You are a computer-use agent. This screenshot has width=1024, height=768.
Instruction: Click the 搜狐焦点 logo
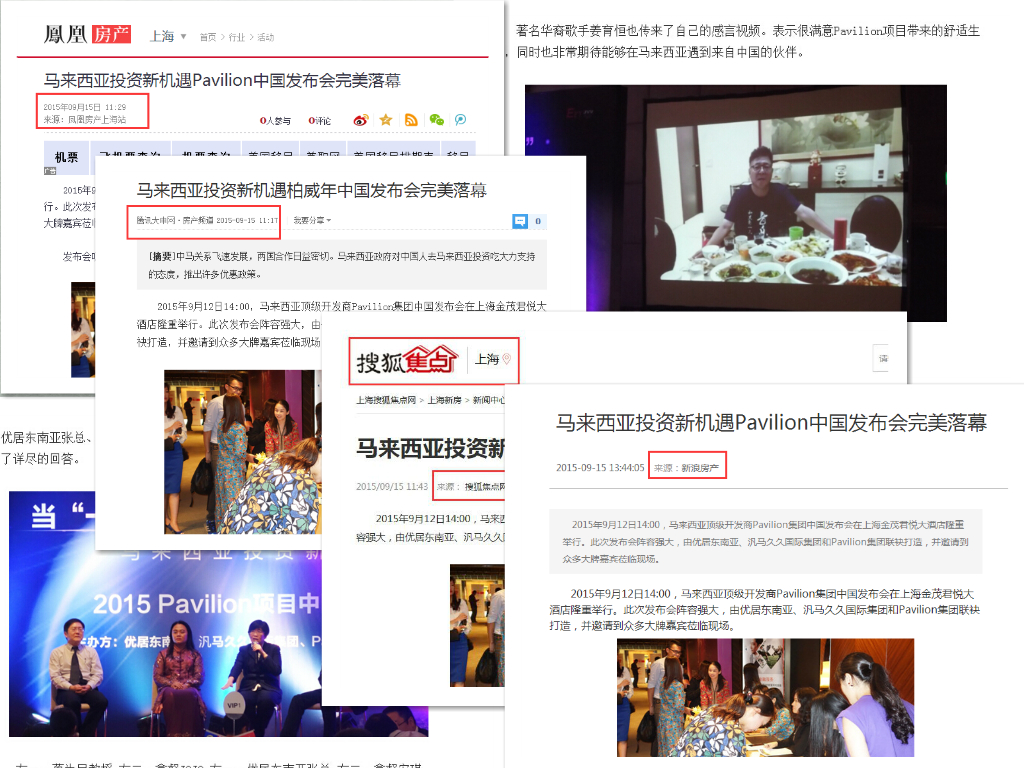click(x=407, y=360)
